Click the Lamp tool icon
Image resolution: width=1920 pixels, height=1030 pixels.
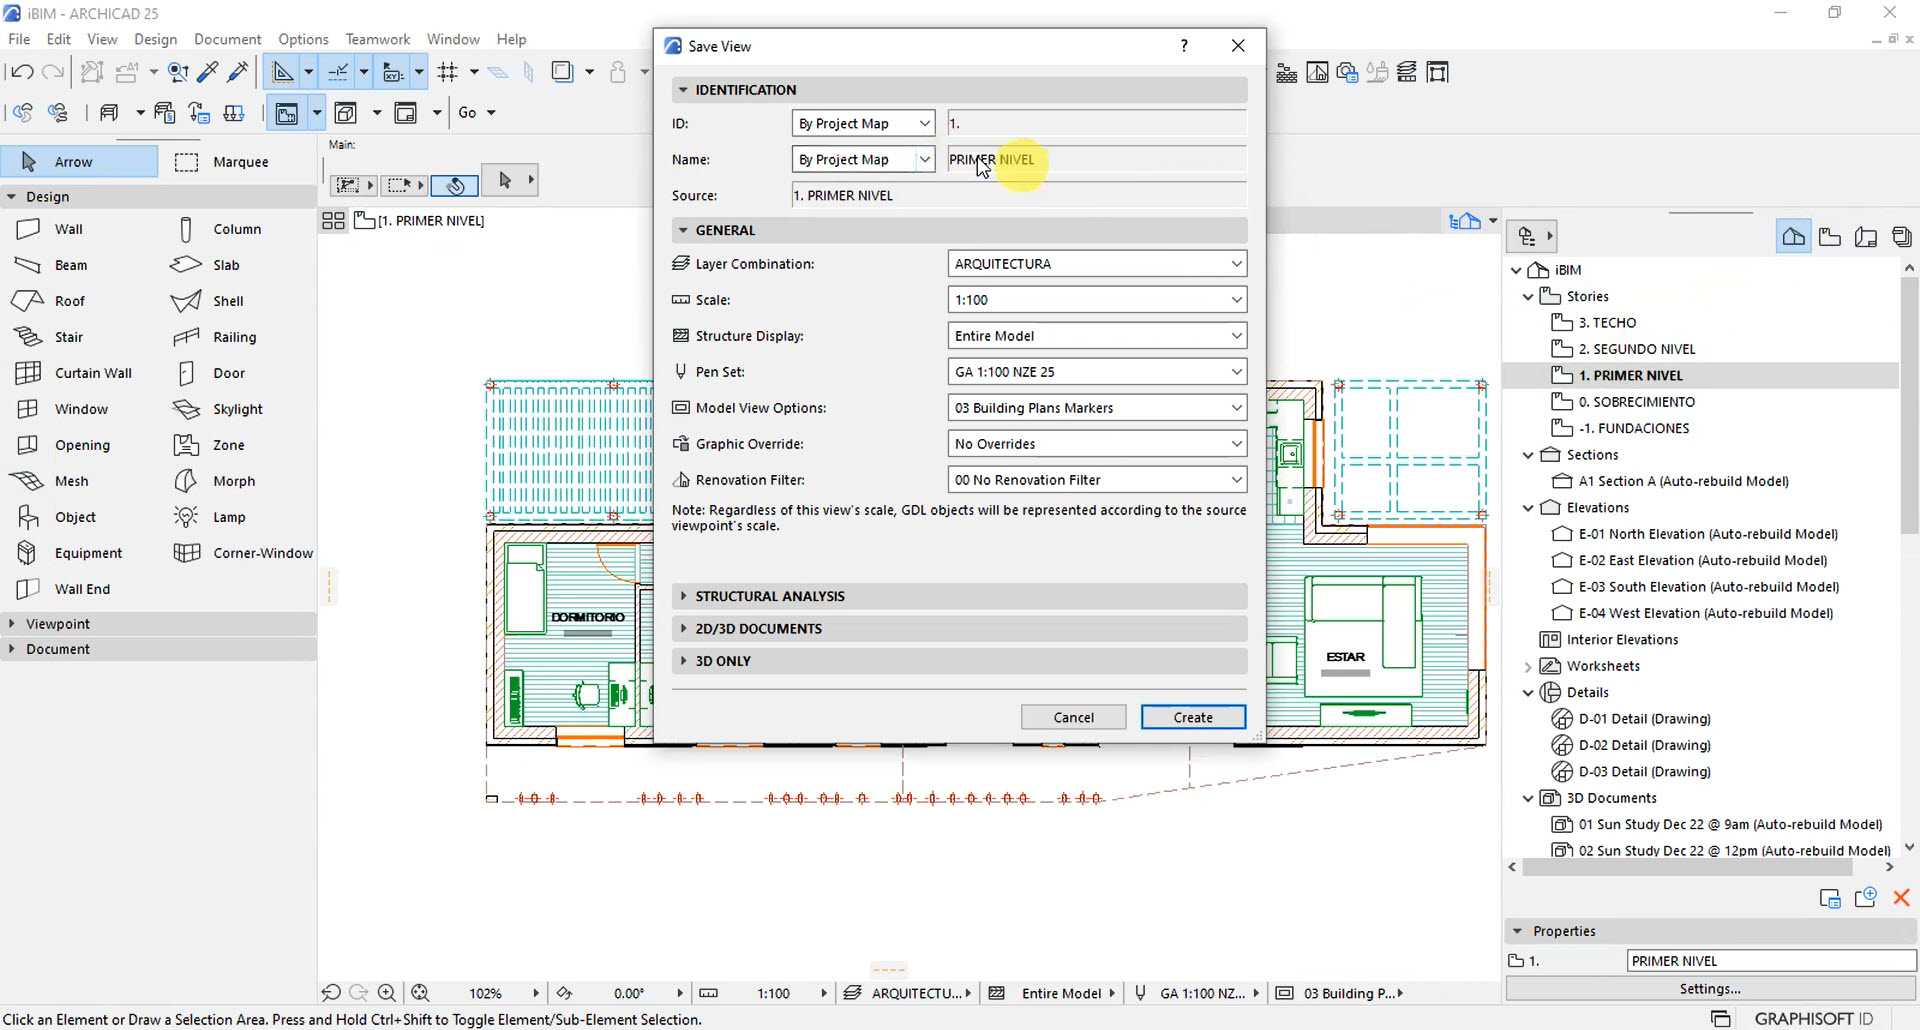pyautogui.click(x=186, y=517)
